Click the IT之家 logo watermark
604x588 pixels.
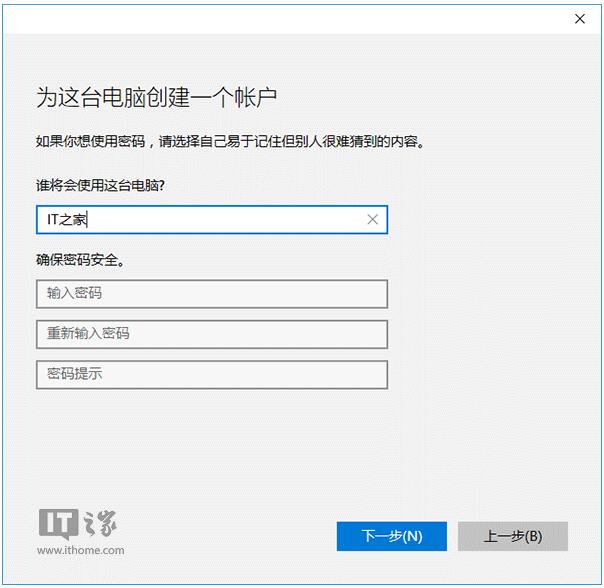click(80, 529)
